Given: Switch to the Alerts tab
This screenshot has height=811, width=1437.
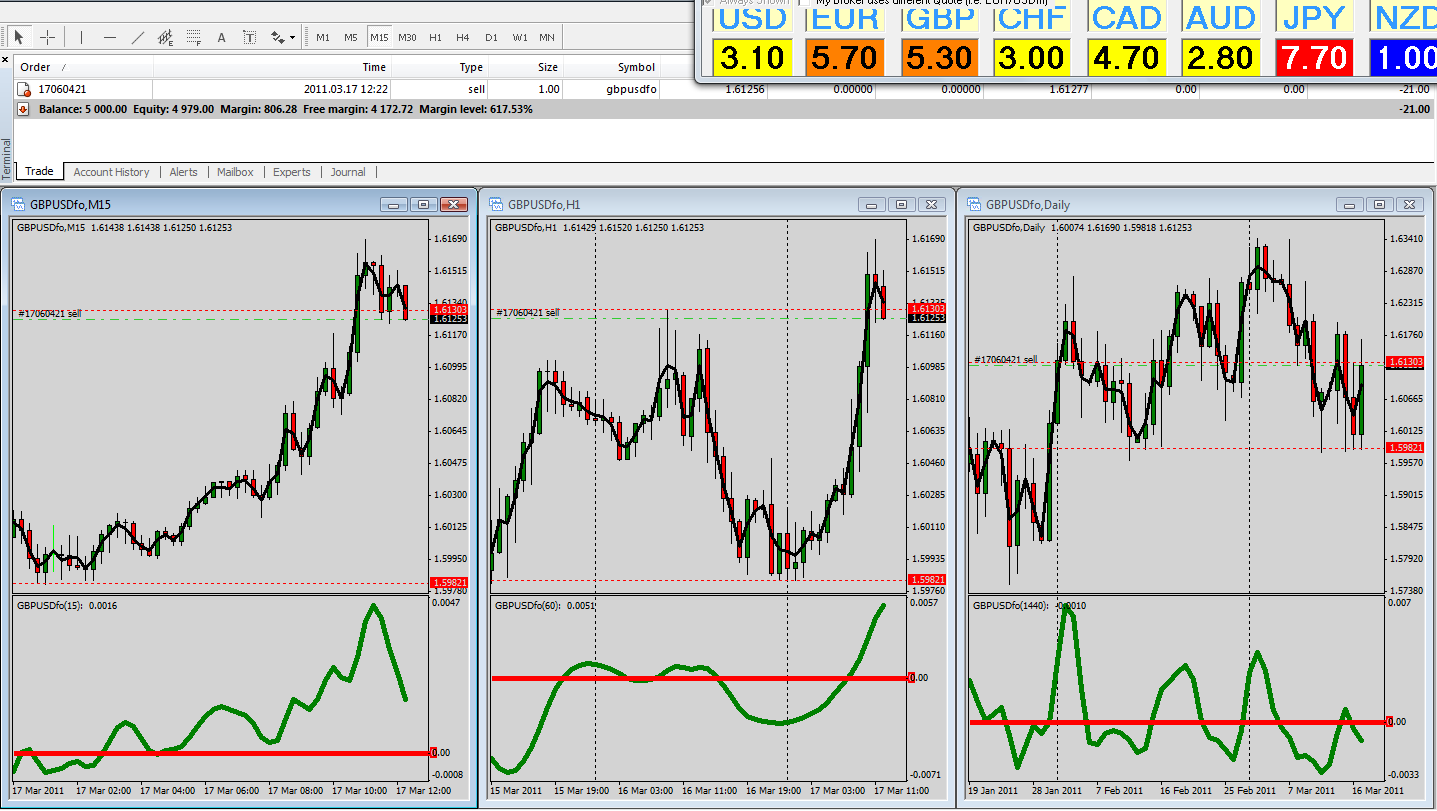Looking at the screenshot, I should pos(183,172).
